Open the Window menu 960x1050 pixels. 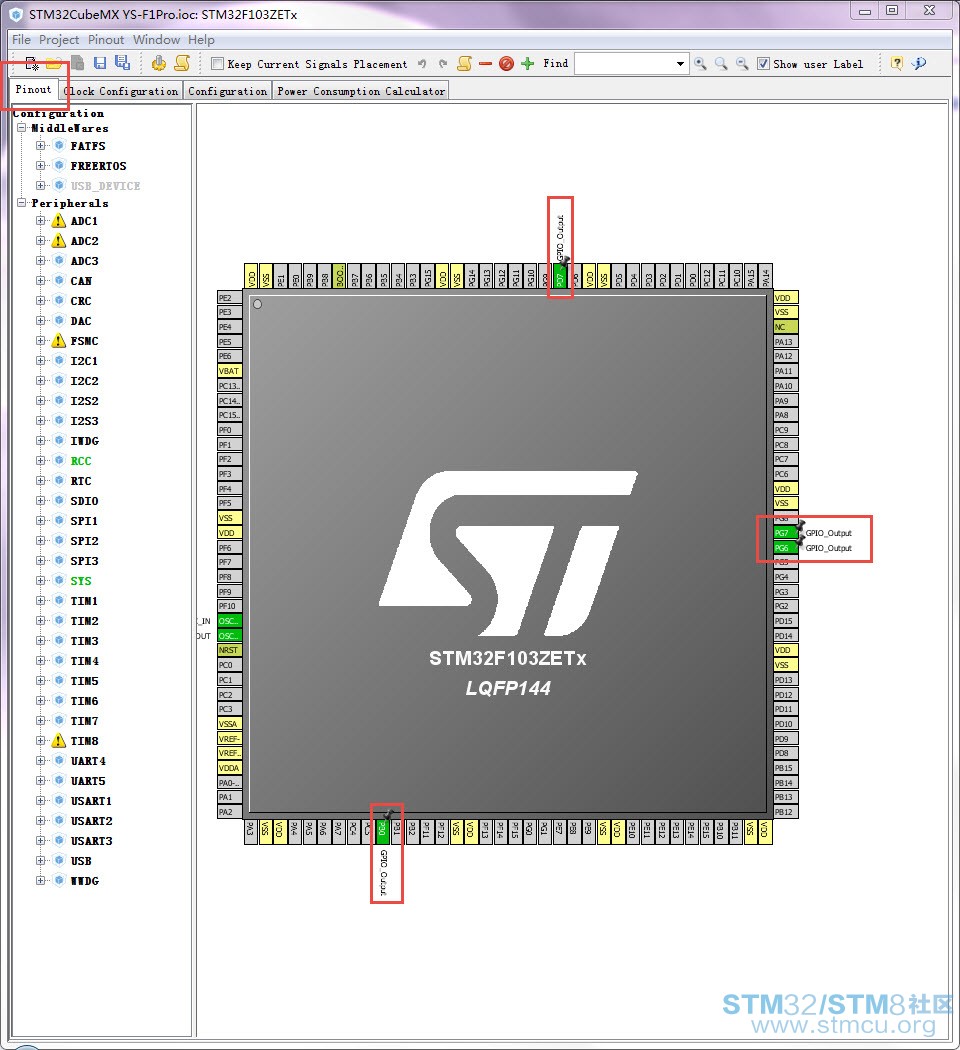[x=157, y=40]
